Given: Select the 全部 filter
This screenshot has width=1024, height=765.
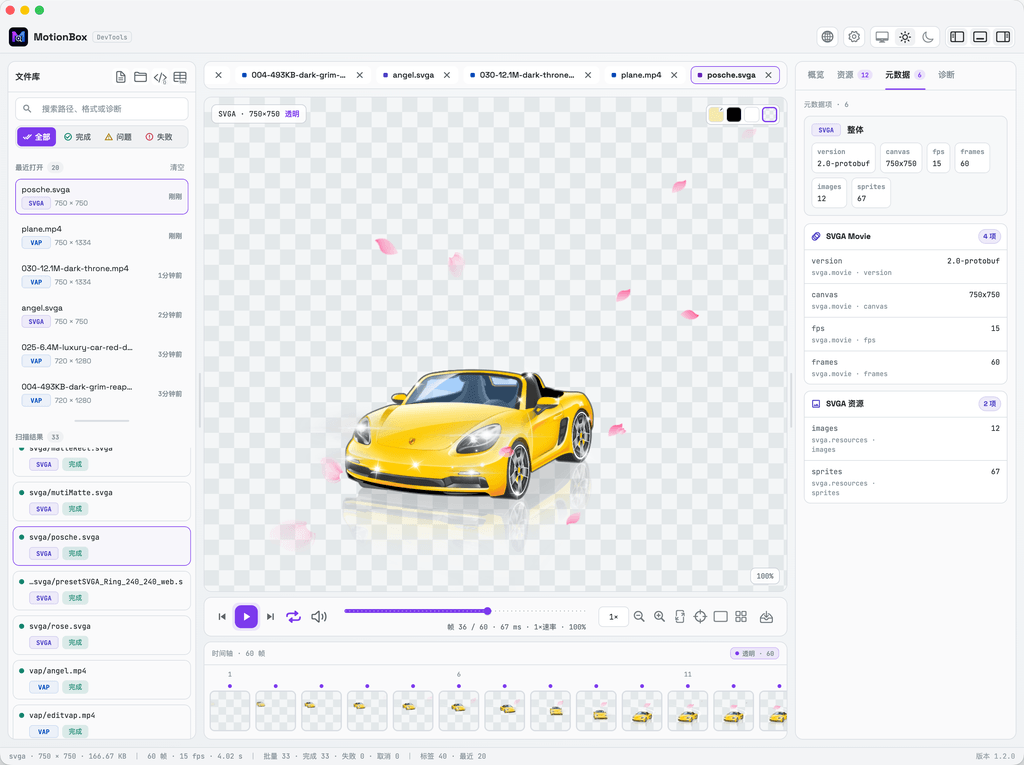Looking at the screenshot, I should (x=37, y=137).
